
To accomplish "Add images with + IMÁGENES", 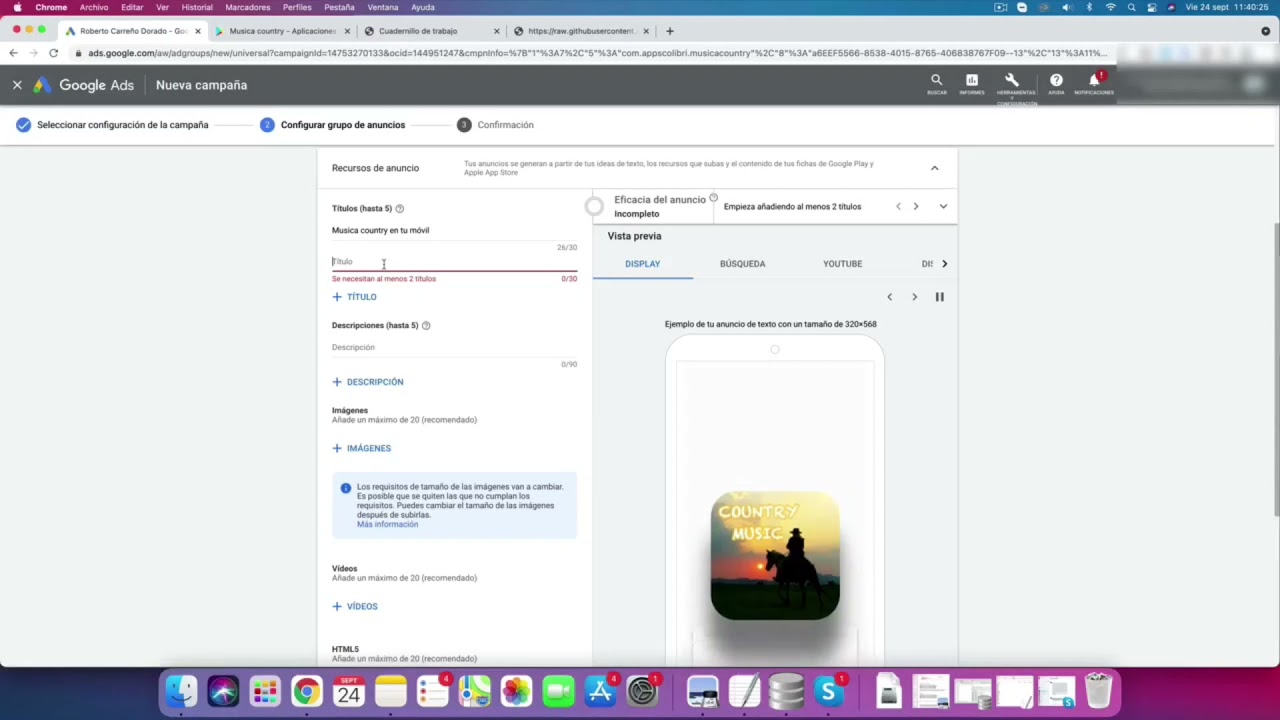I will tap(361, 448).
